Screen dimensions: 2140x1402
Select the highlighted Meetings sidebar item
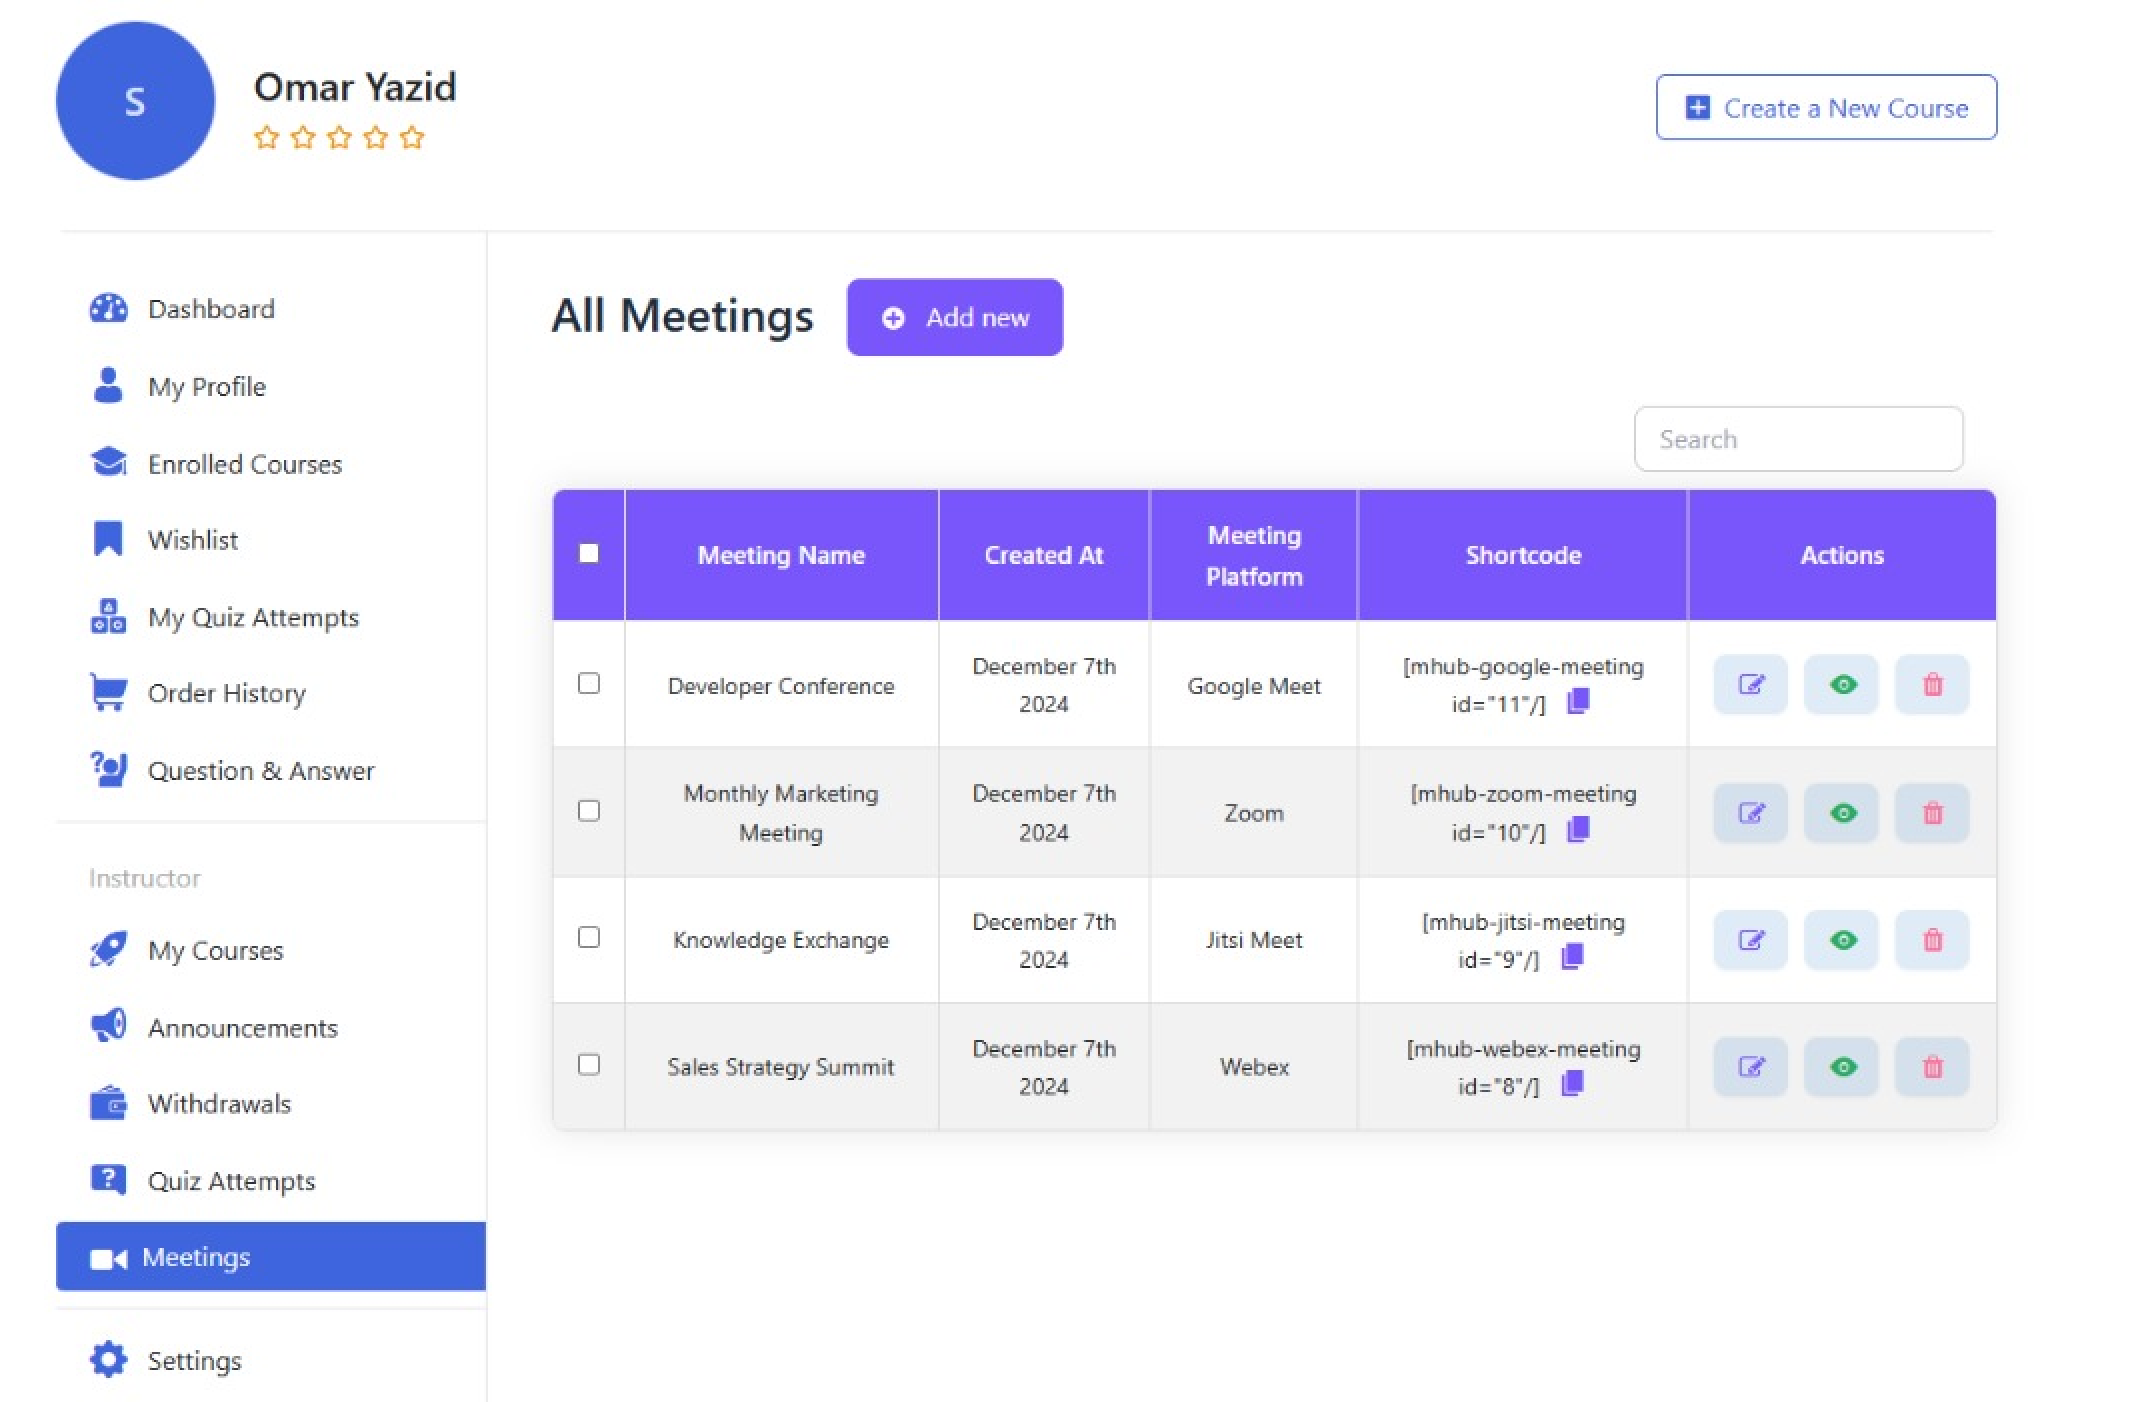[x=271, y=1257]
